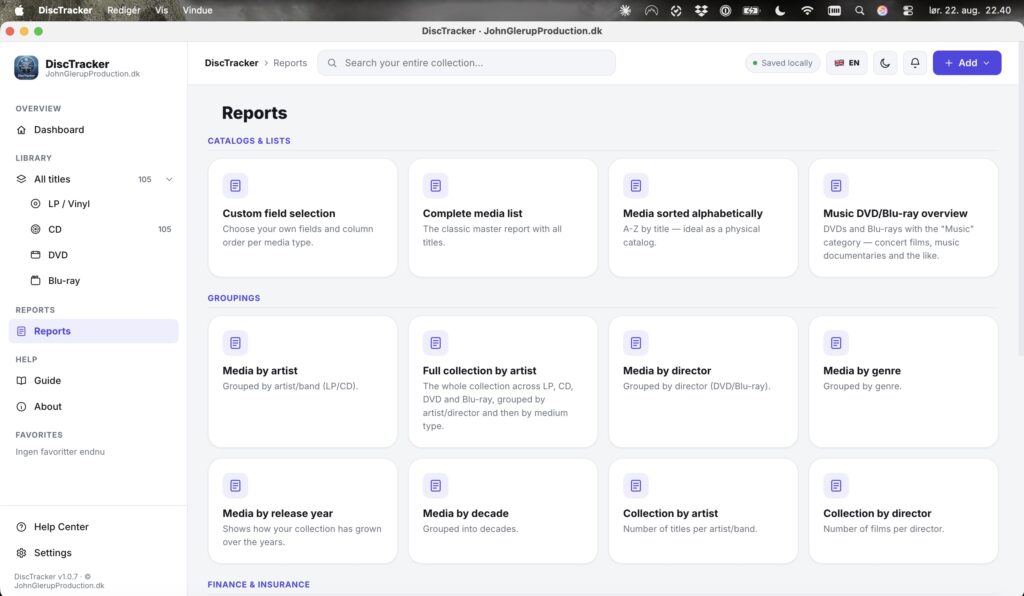Select DVD library entry
Screen dimensions: 1024x596
tap(93, 255)
